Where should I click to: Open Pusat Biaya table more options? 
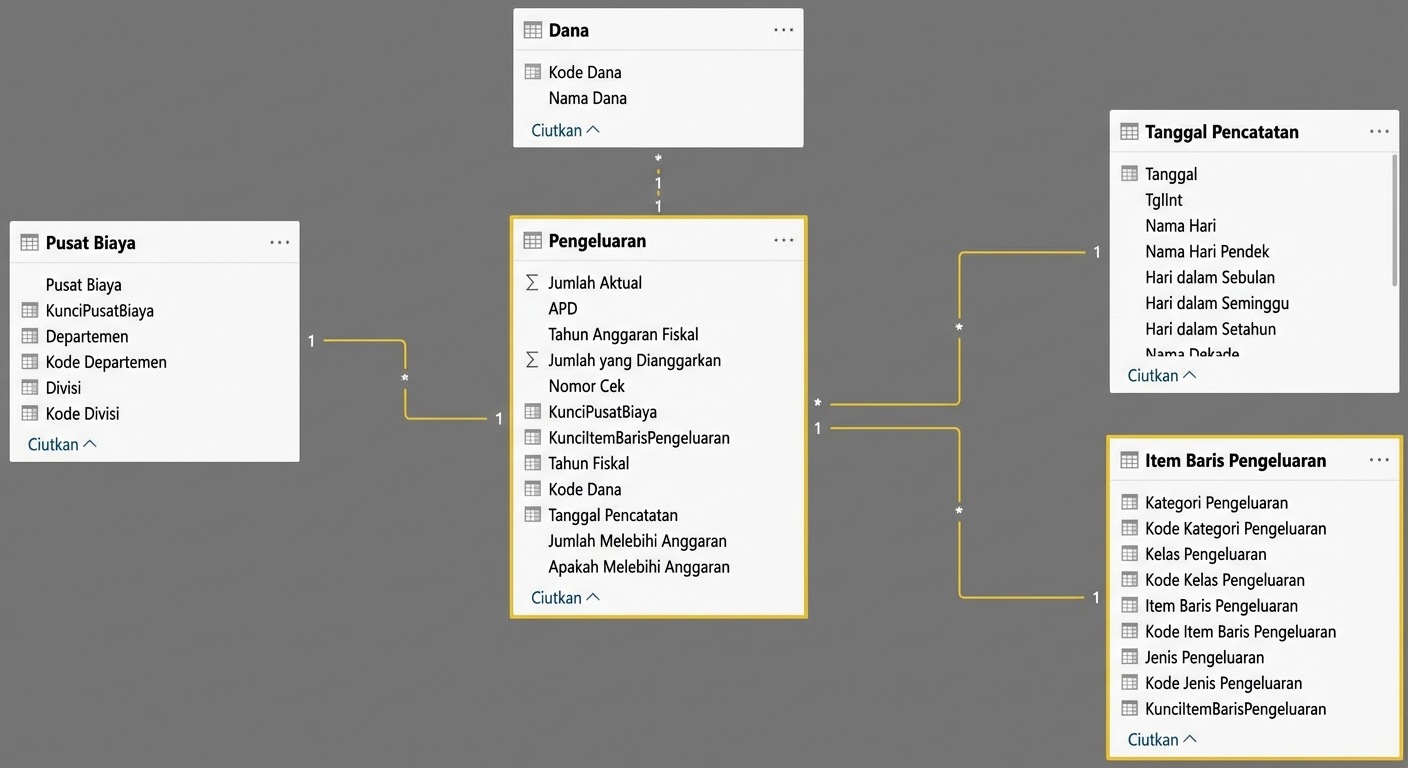pyautogui.click(x=280, y=243)
